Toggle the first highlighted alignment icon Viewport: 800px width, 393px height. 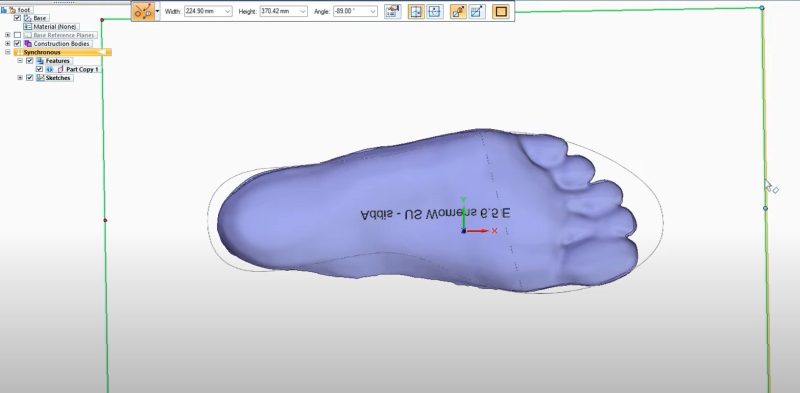[x=416, y=11]
